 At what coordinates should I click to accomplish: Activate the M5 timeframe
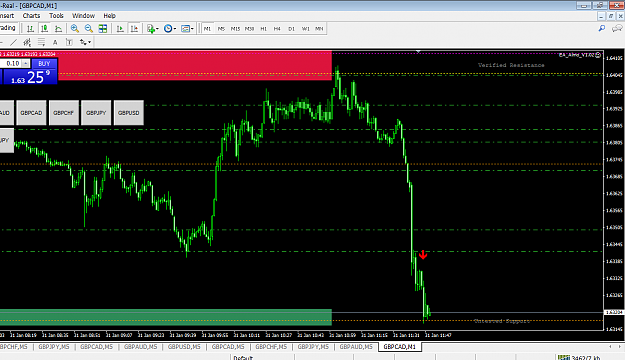click(x=221, y=29)
